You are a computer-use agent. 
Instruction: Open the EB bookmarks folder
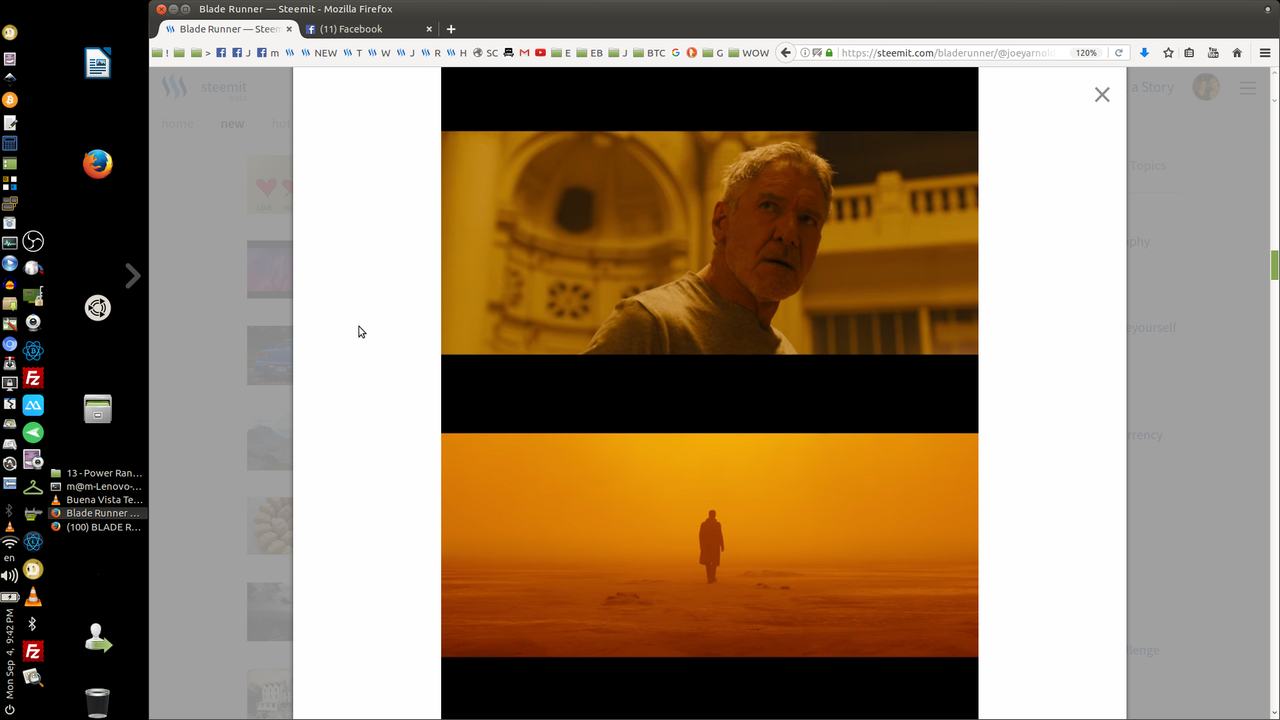(x=589, y=52)
